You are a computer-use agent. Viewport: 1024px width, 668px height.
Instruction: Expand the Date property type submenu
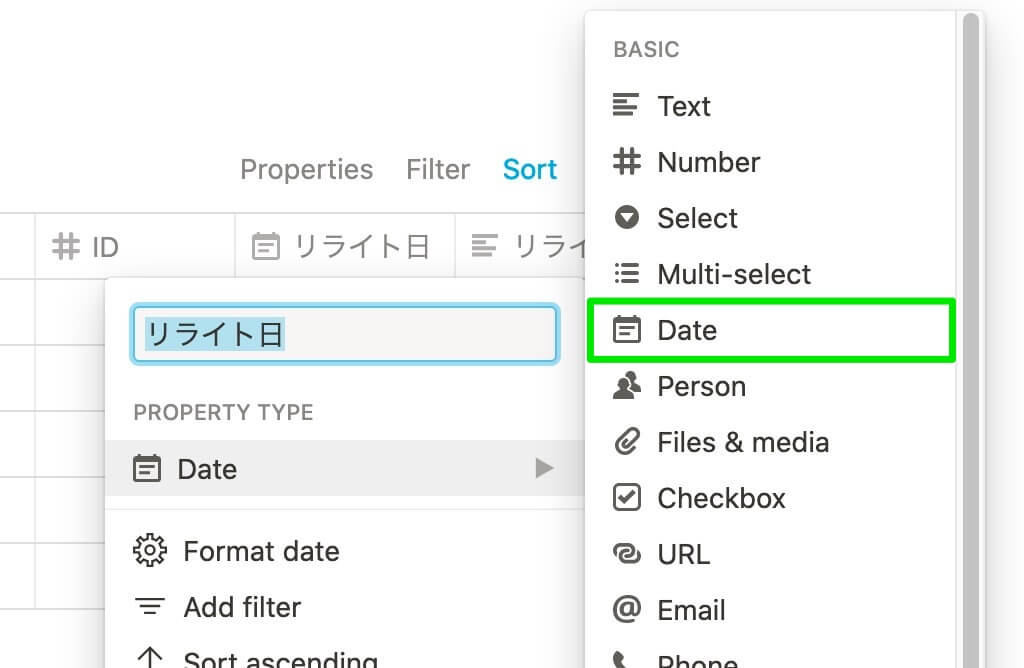pyautogui.click(x=345, y=468)
